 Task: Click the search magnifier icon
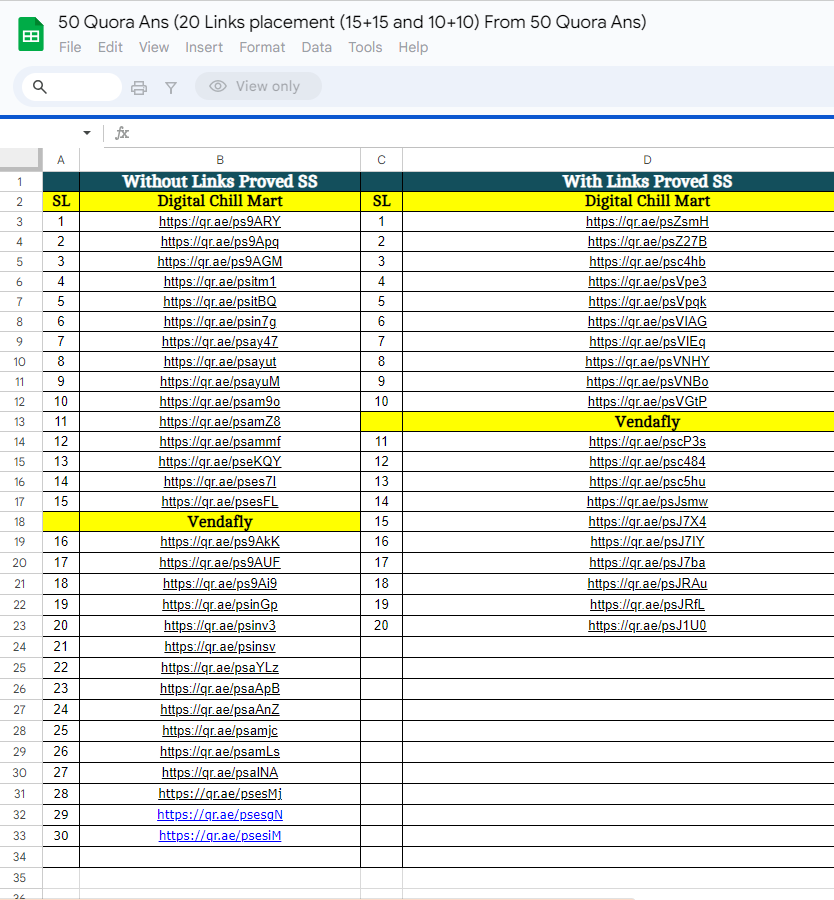point(40,87)
